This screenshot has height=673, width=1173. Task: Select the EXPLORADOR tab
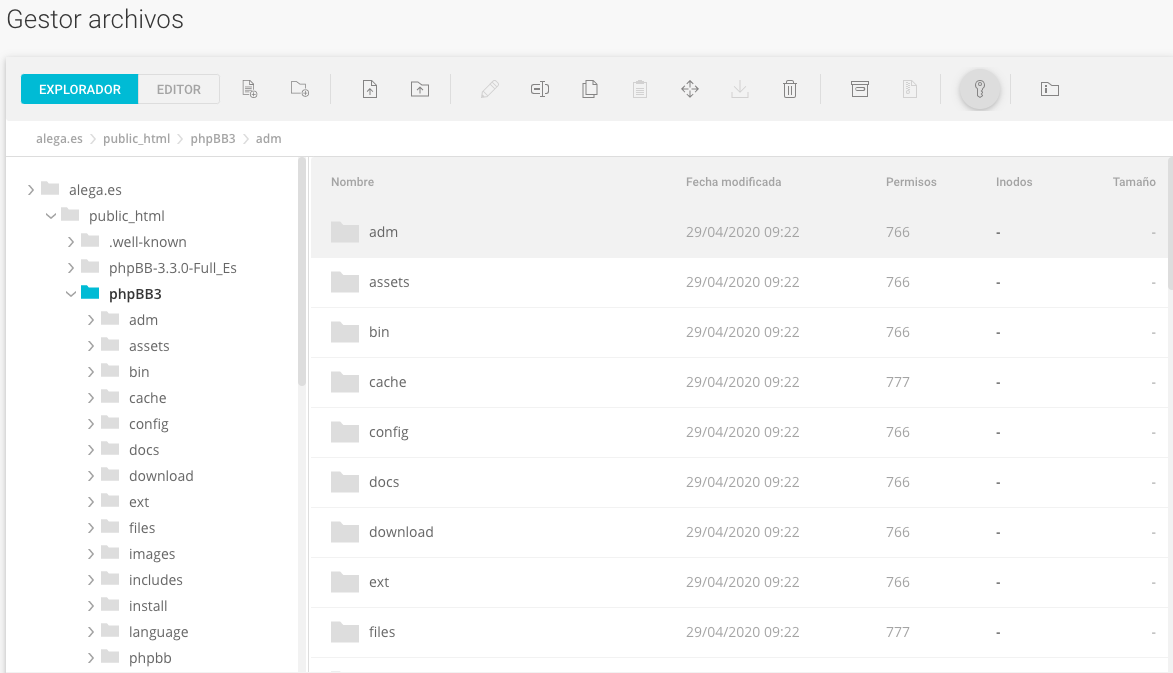pos(80,89)
